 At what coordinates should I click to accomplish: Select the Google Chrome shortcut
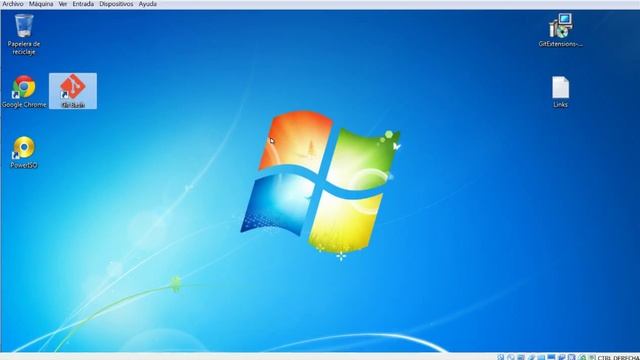point(24,91)
